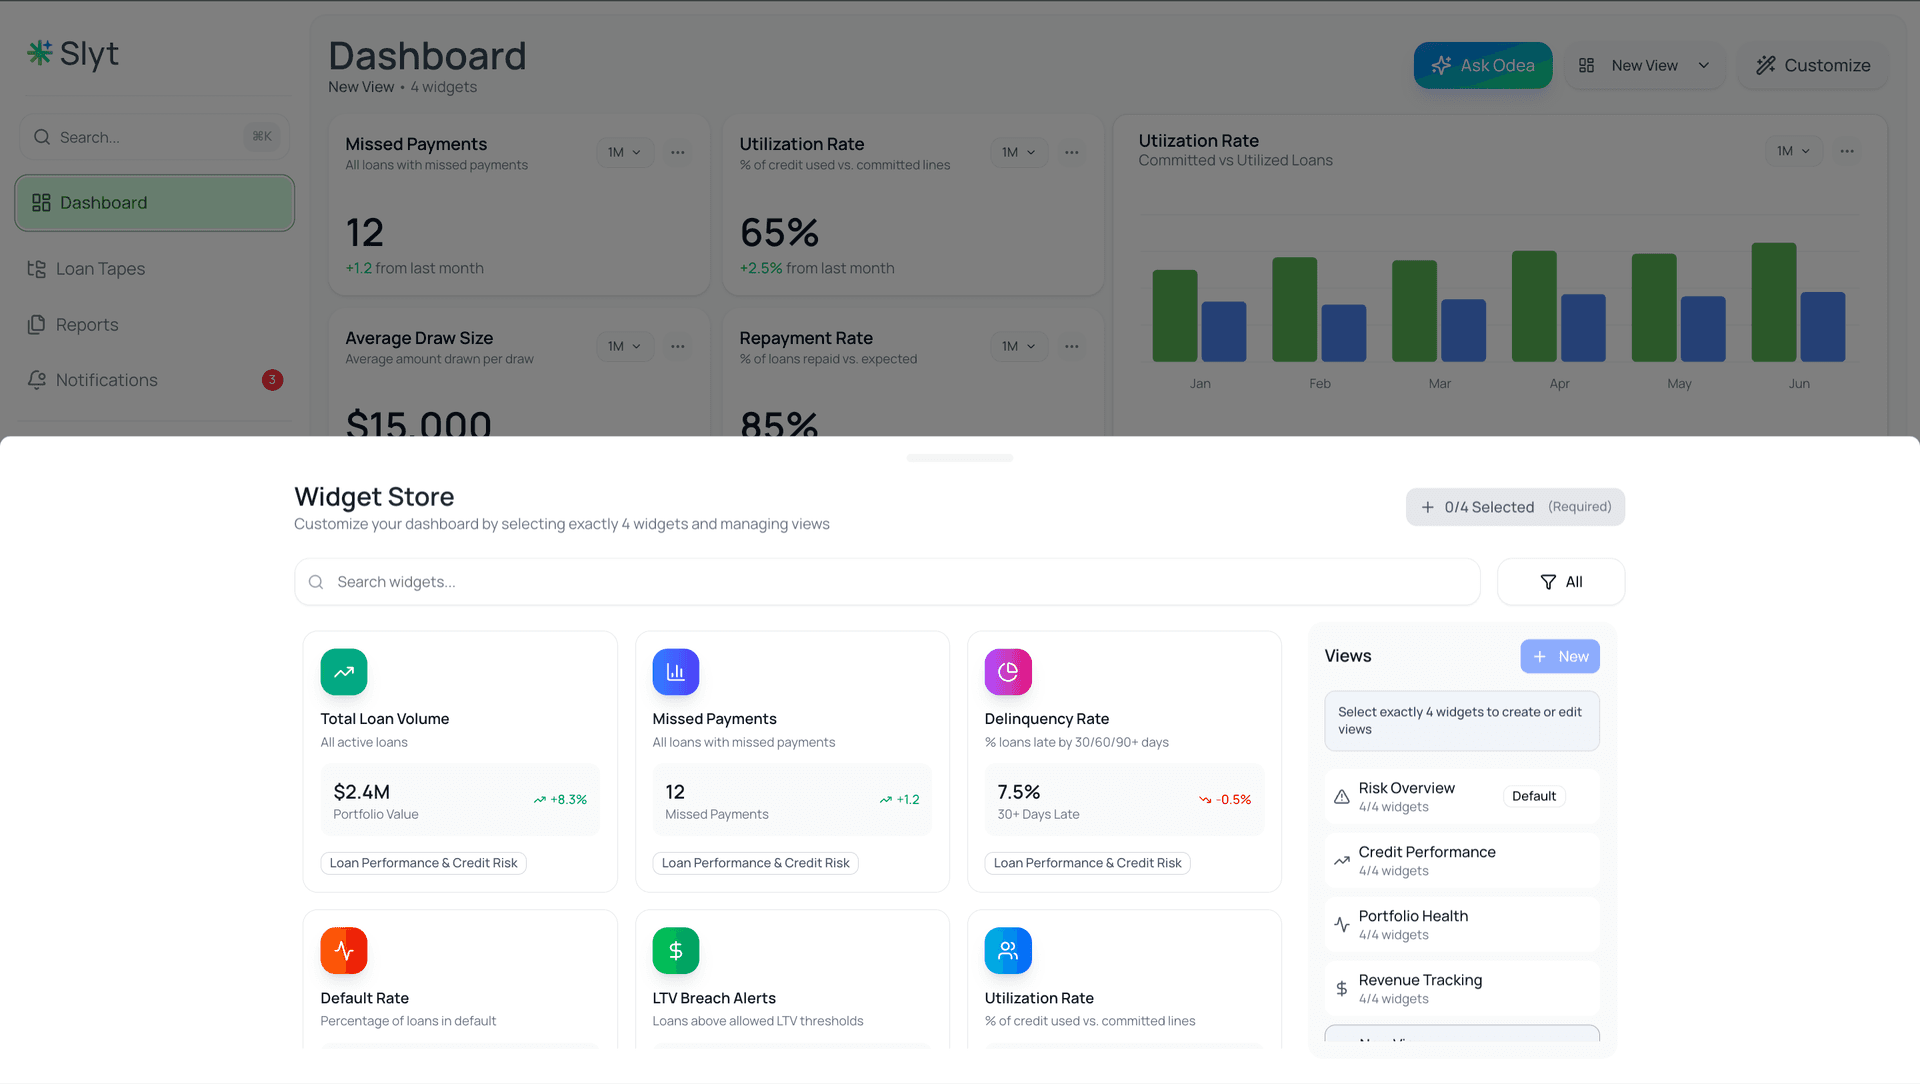Screen dimensions: 1920x1084
Task: Open Missed Payments 1M period dropdown
Action: tap(625, 152)
